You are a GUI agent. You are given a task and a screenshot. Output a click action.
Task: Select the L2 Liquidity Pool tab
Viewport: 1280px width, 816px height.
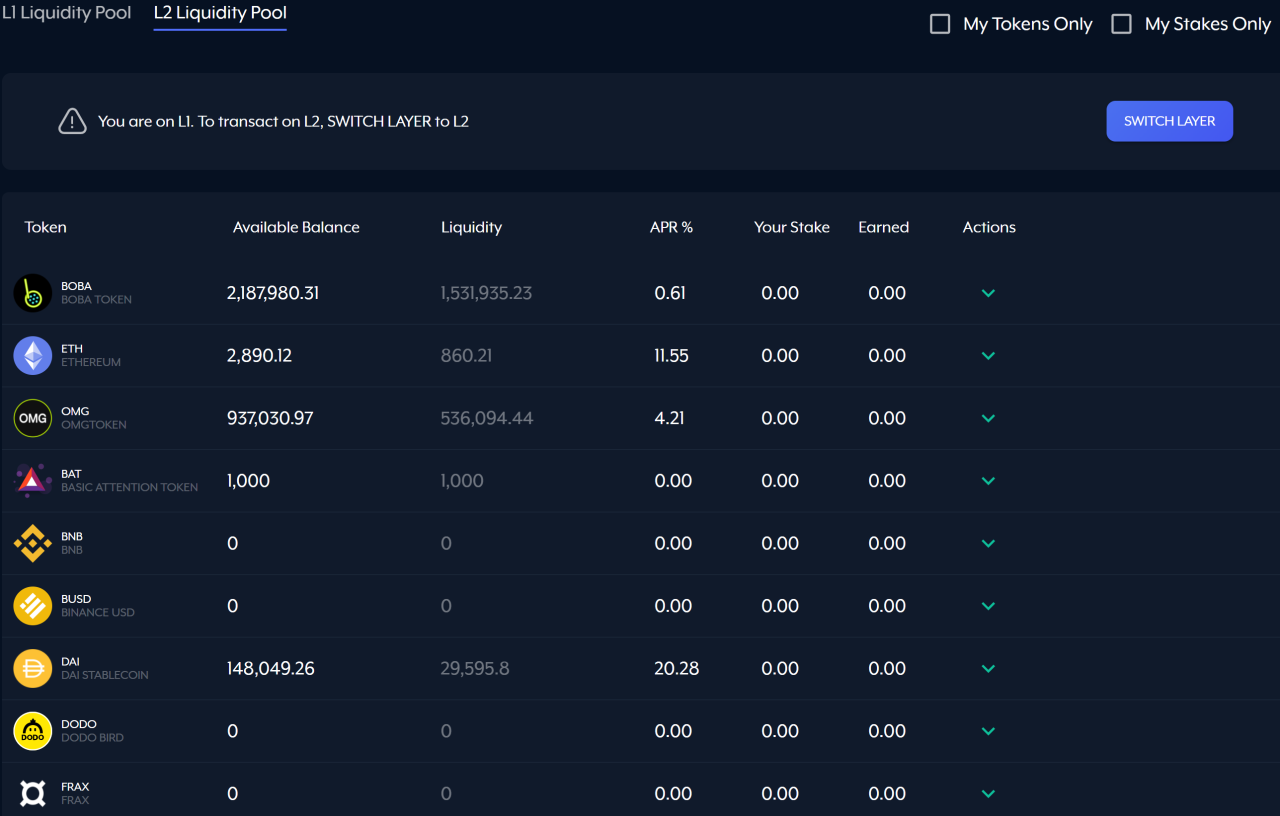[x=220, y=14]
